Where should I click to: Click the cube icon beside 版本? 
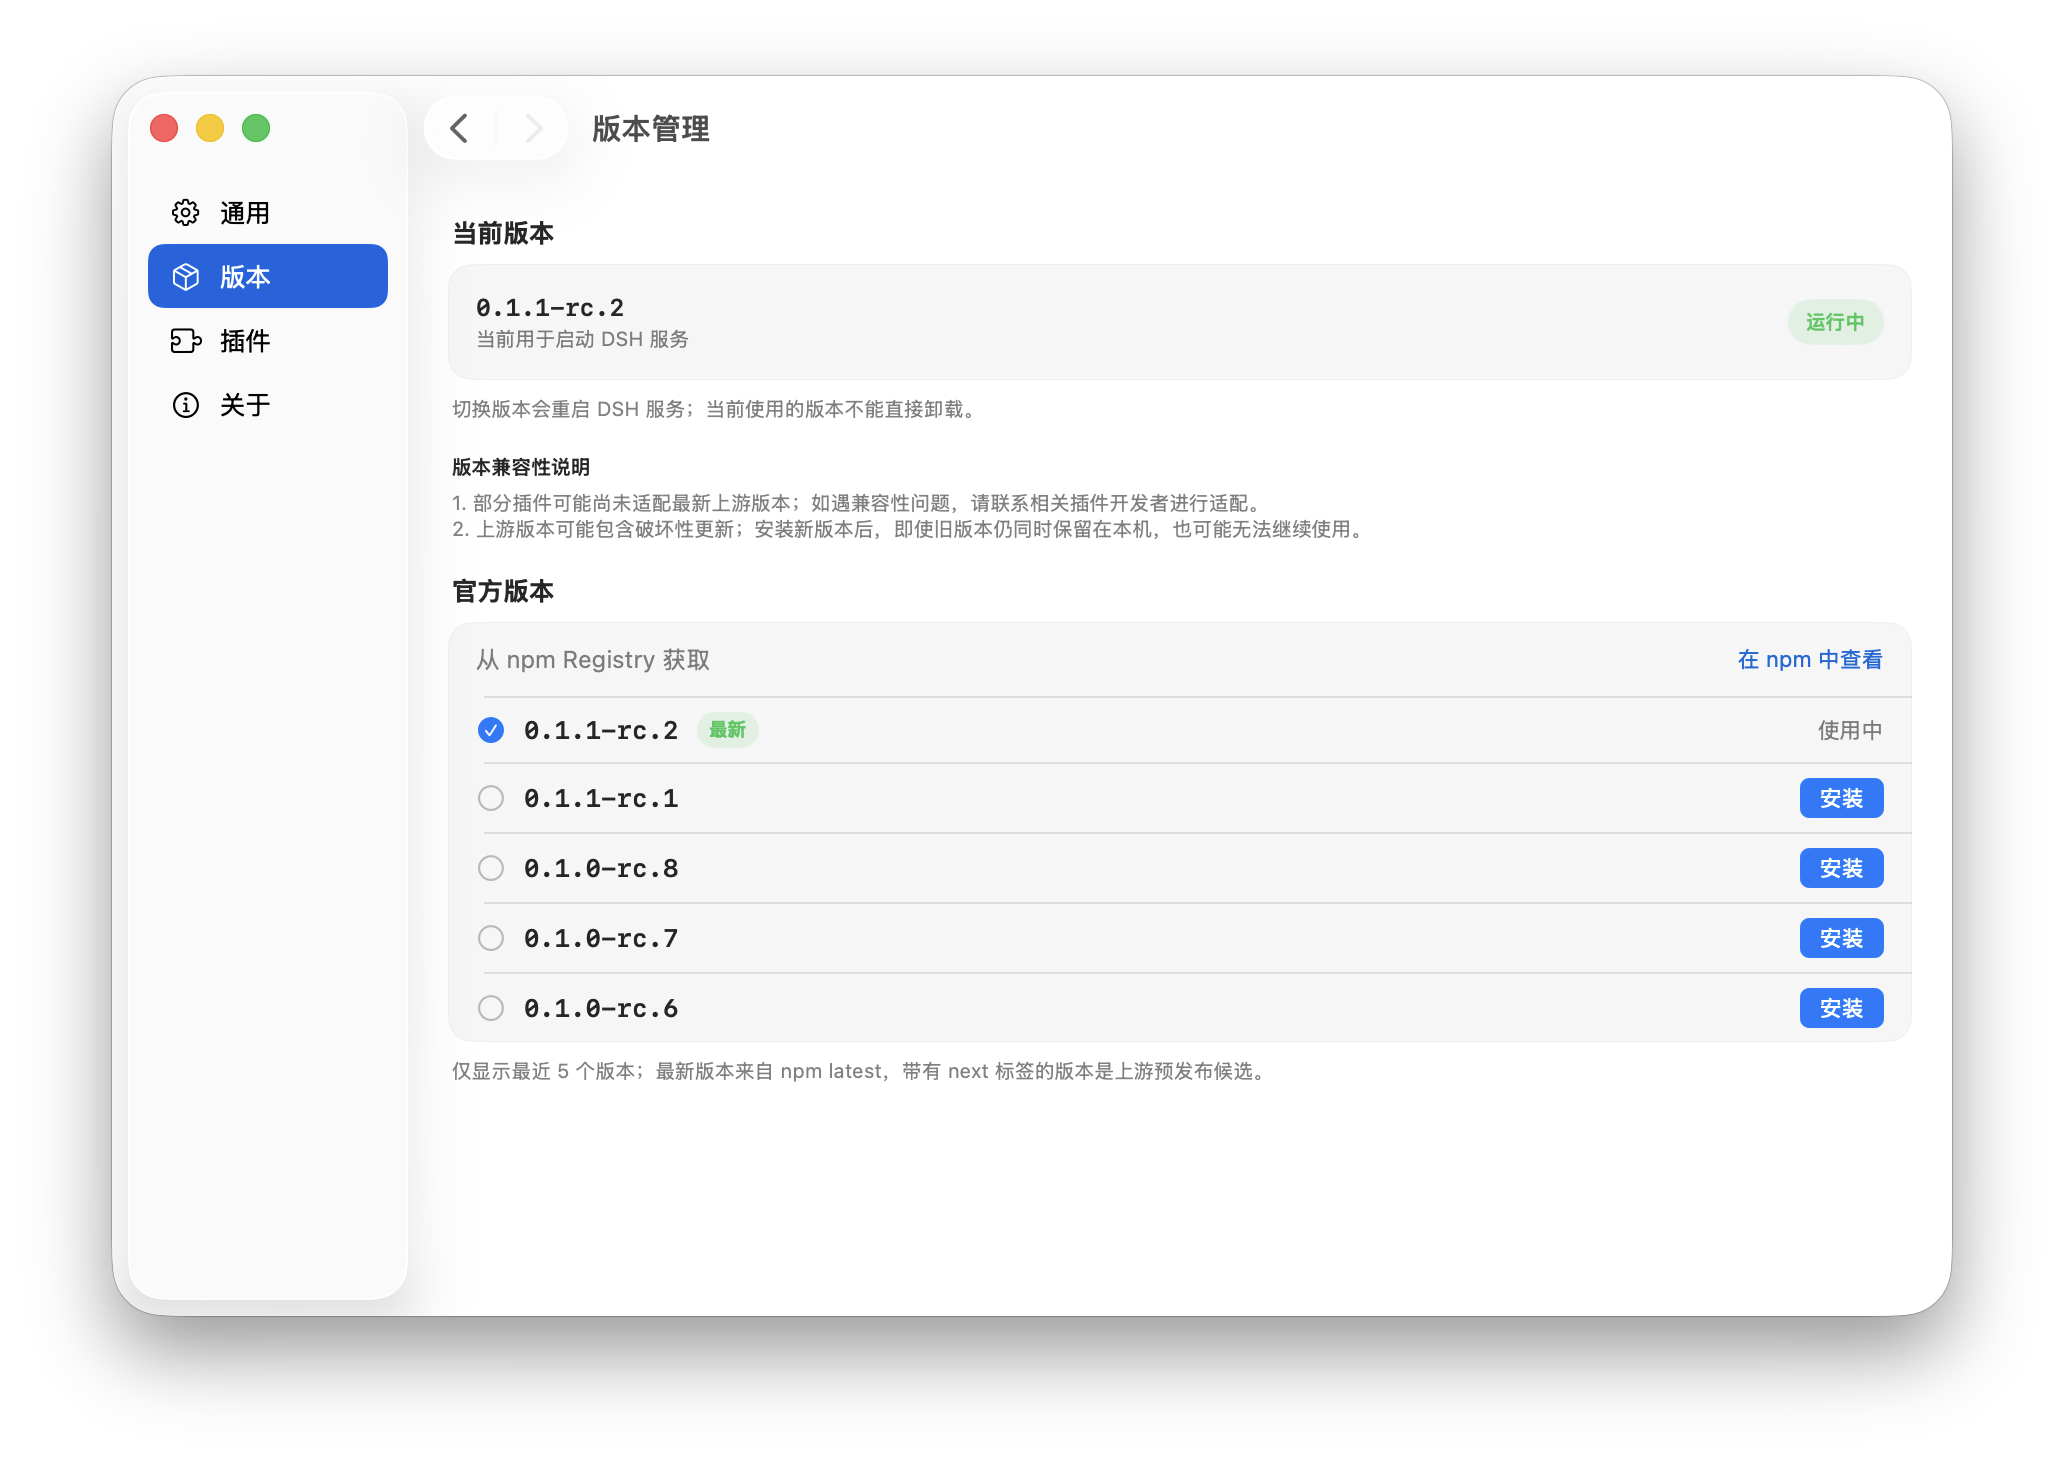coord(186,276)
